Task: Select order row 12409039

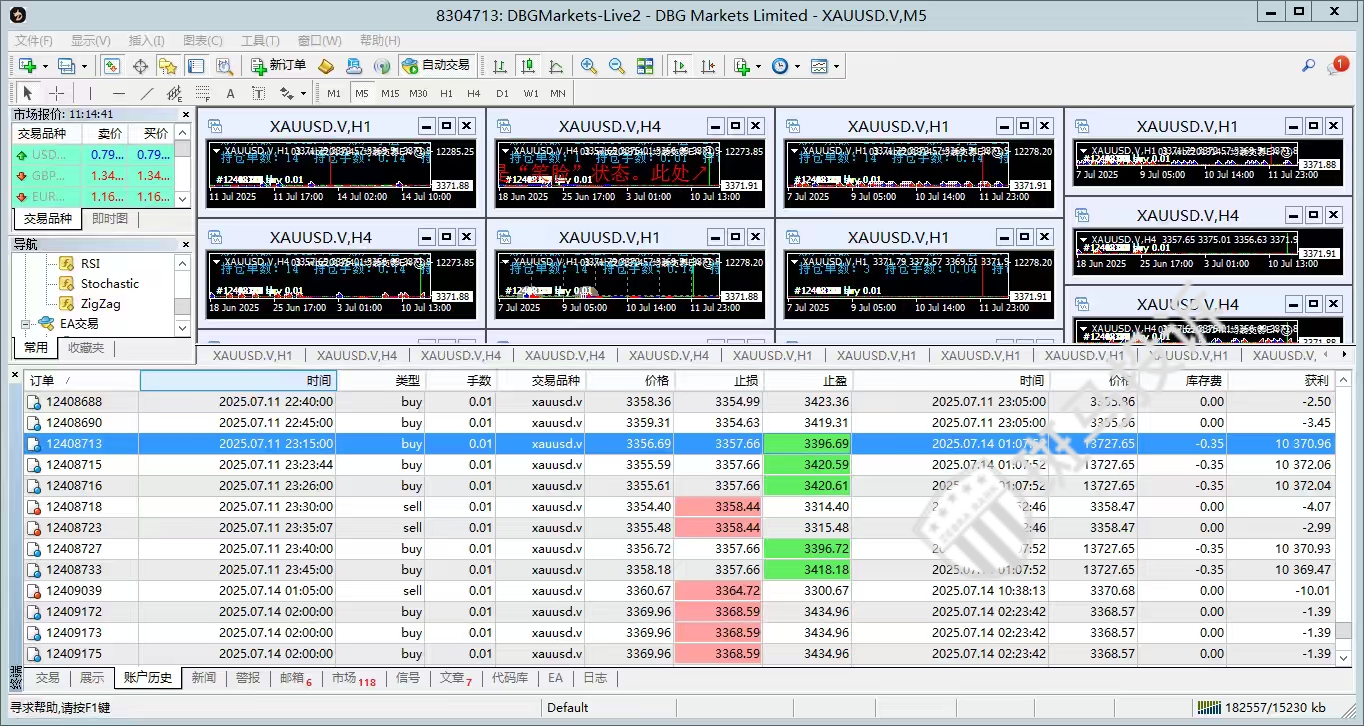Action: pyautogui.click(x=680, y=591)
